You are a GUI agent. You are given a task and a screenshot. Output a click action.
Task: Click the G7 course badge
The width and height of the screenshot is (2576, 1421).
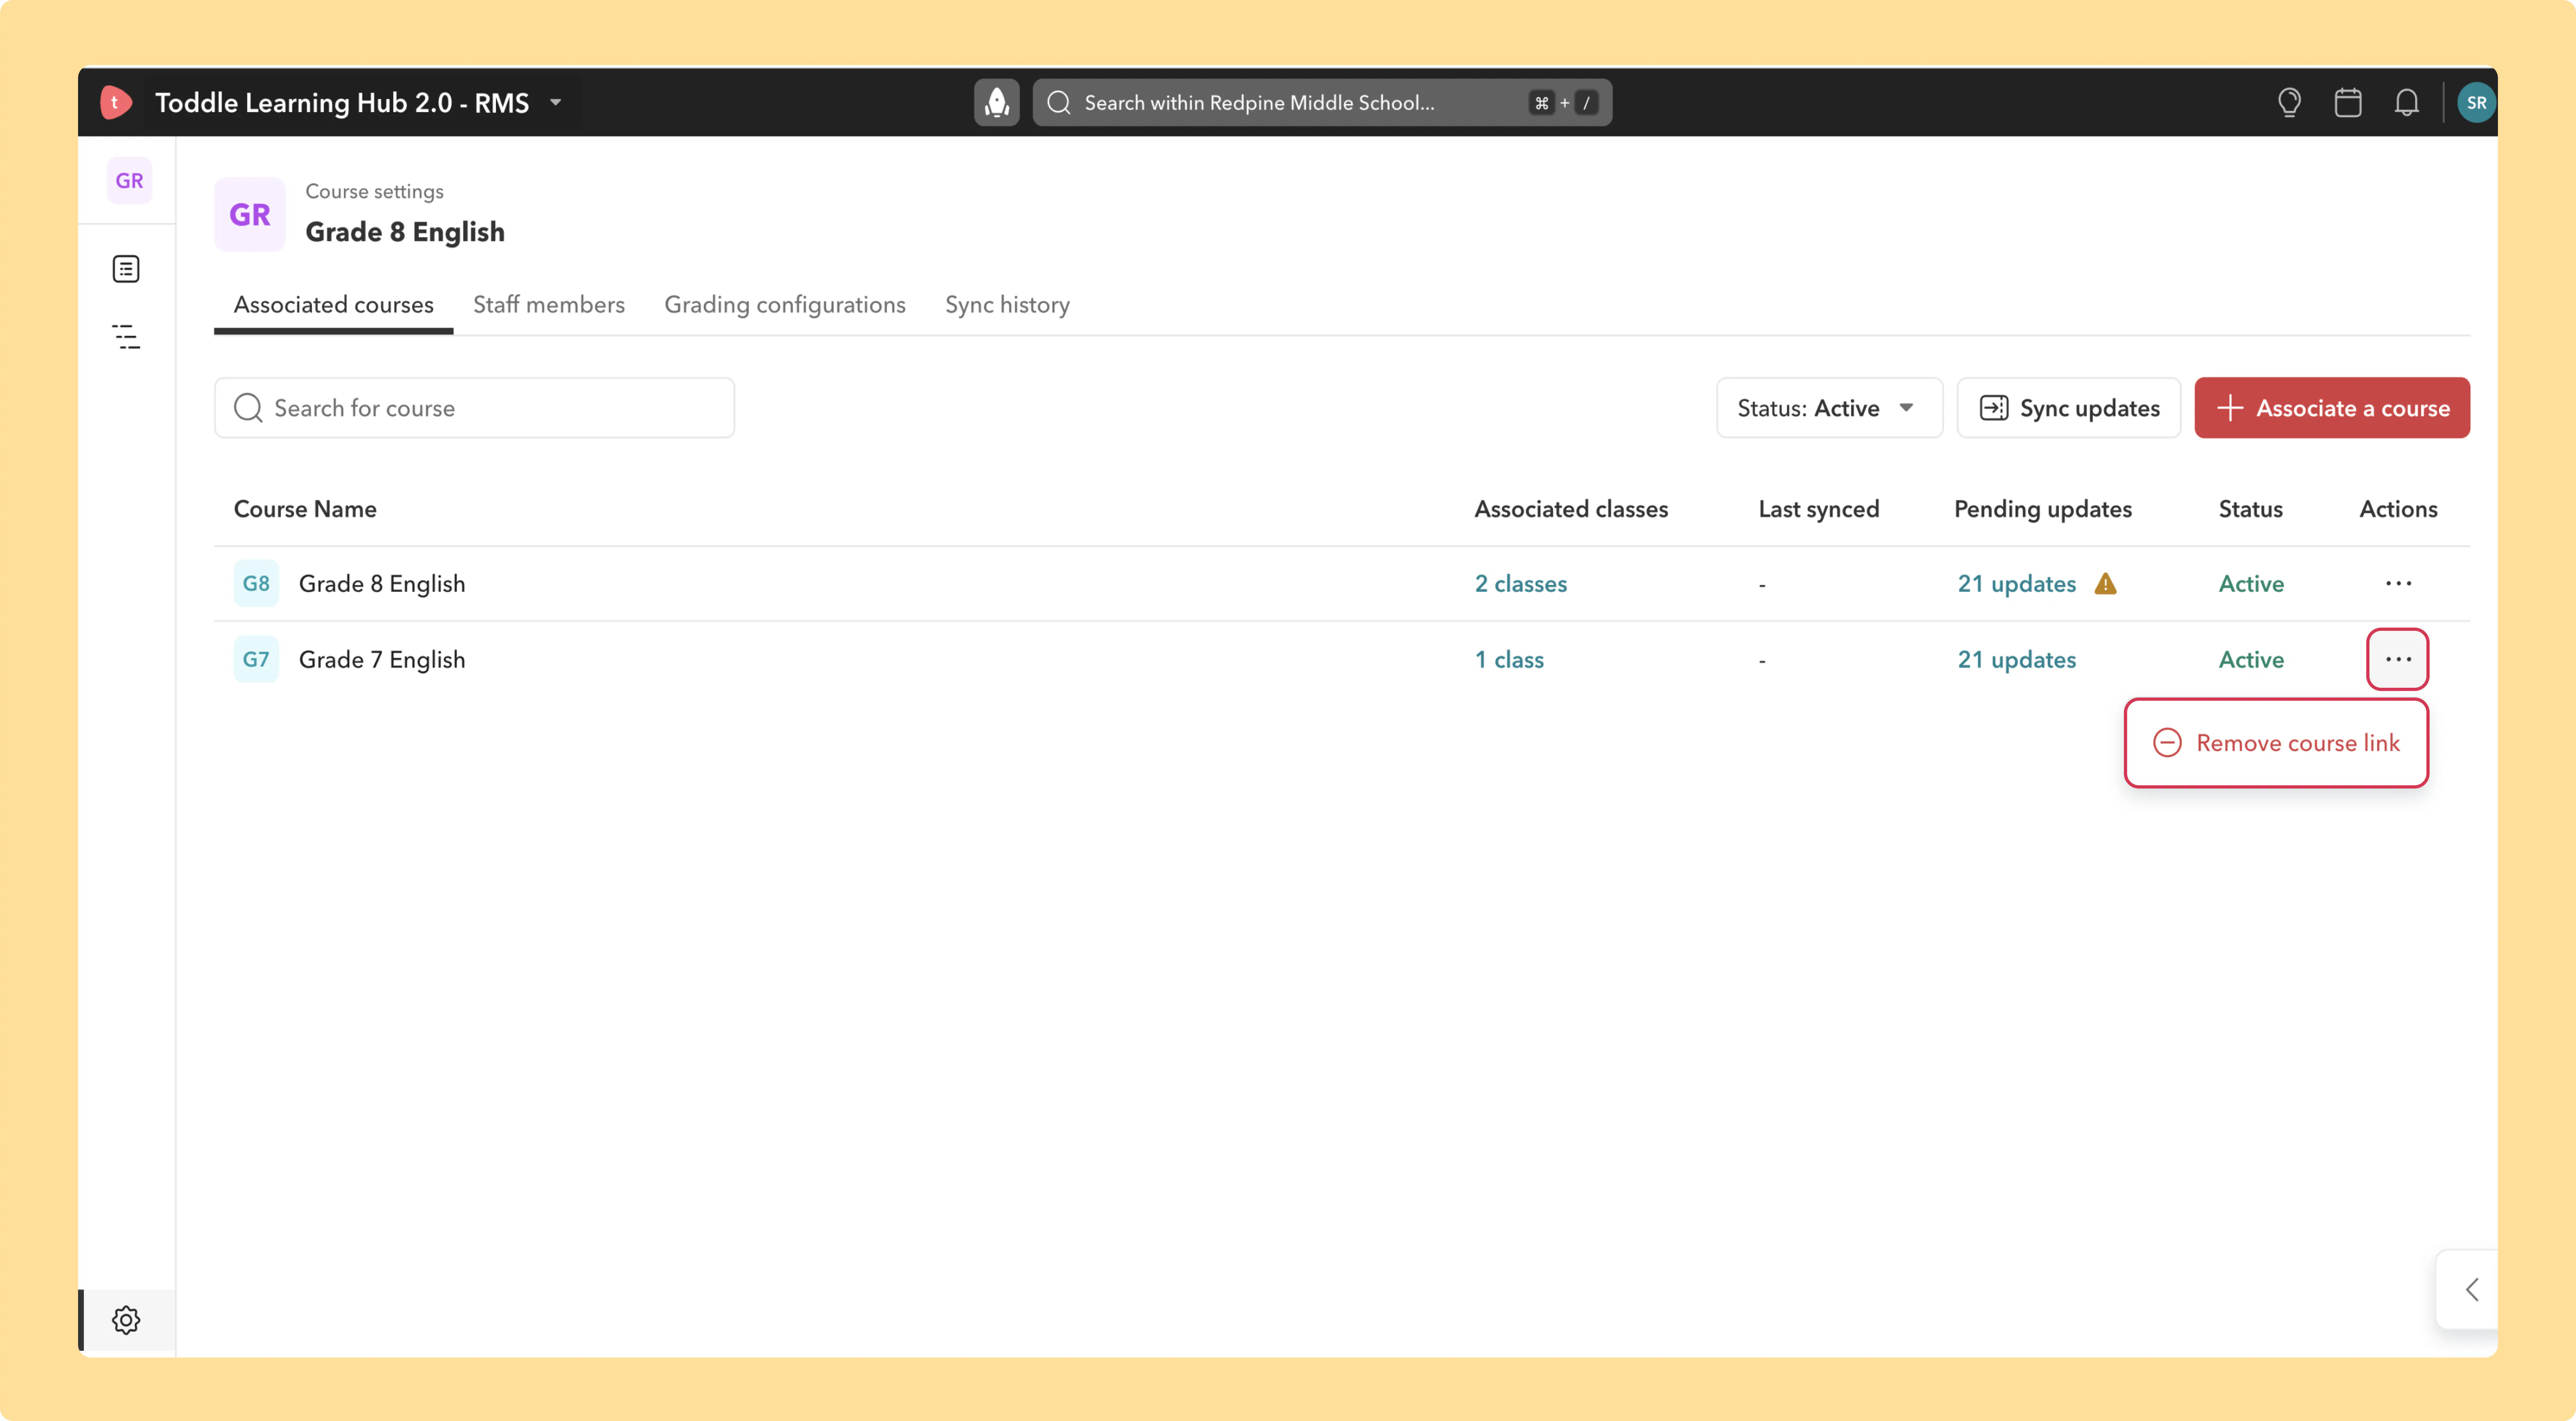tap(256, 659)
